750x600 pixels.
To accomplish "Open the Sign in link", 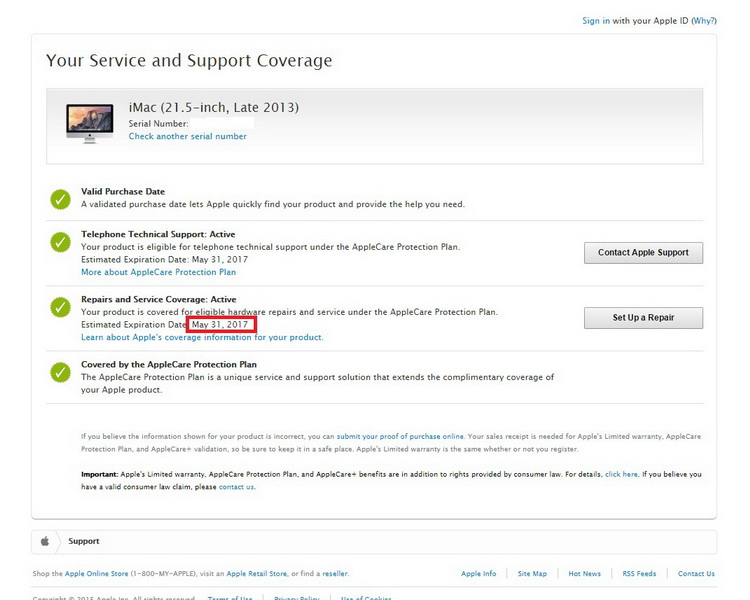I will (596, 21).
